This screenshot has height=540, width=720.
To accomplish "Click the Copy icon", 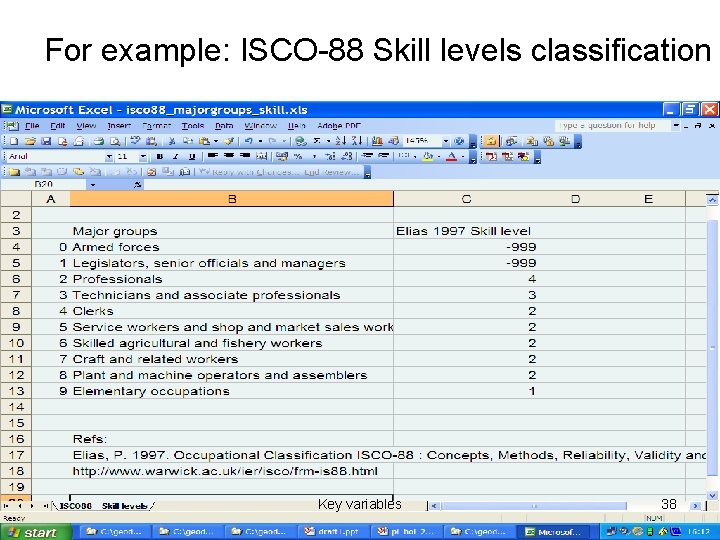I will coord(187,141).
